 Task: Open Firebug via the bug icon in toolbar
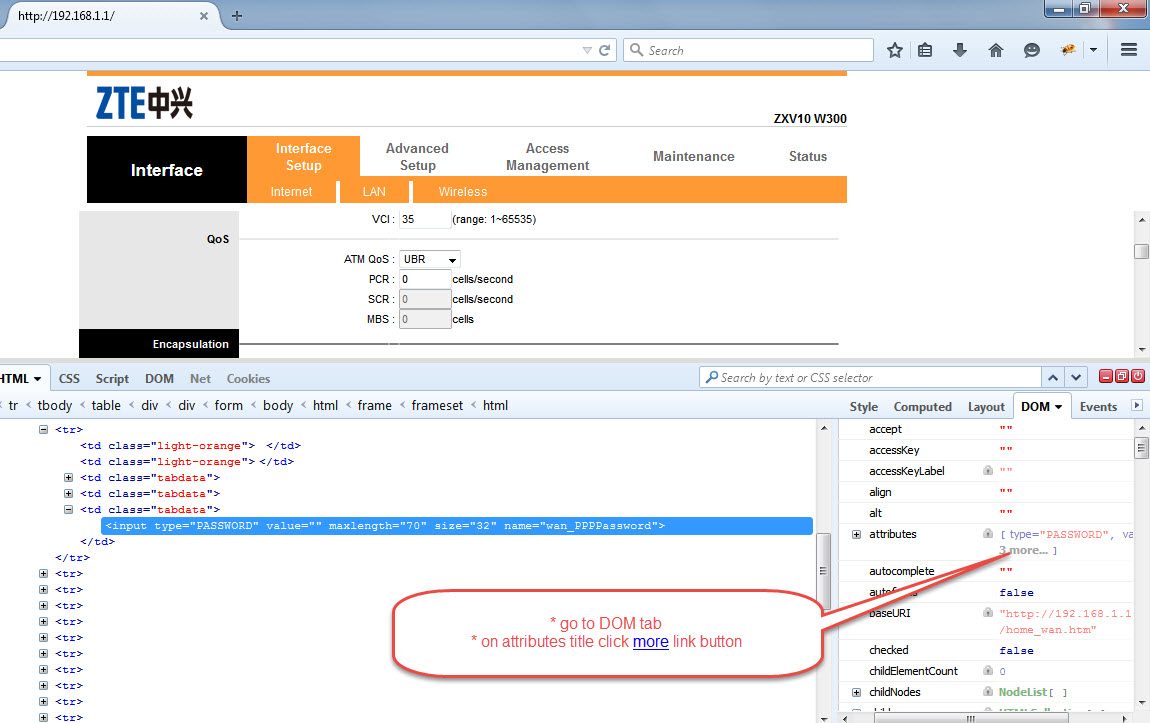1067,49
